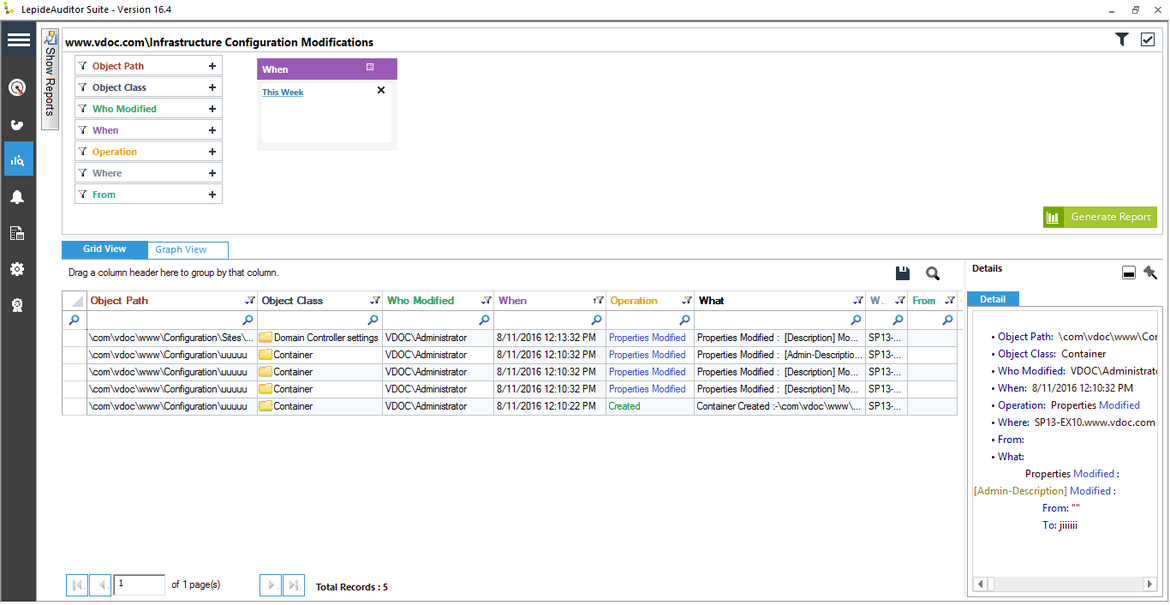Screen dimensions: 1170x605
Task: Select the Detail tab
Action: tap(992, 299)
